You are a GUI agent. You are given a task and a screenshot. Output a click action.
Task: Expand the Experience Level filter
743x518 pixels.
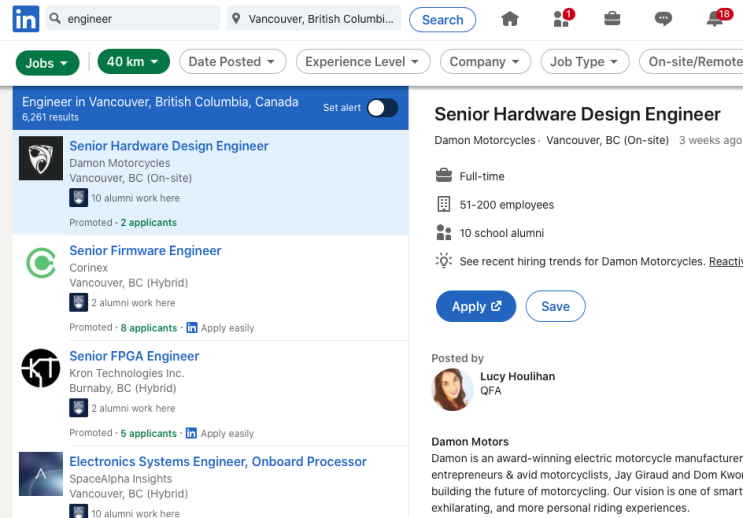363,62
